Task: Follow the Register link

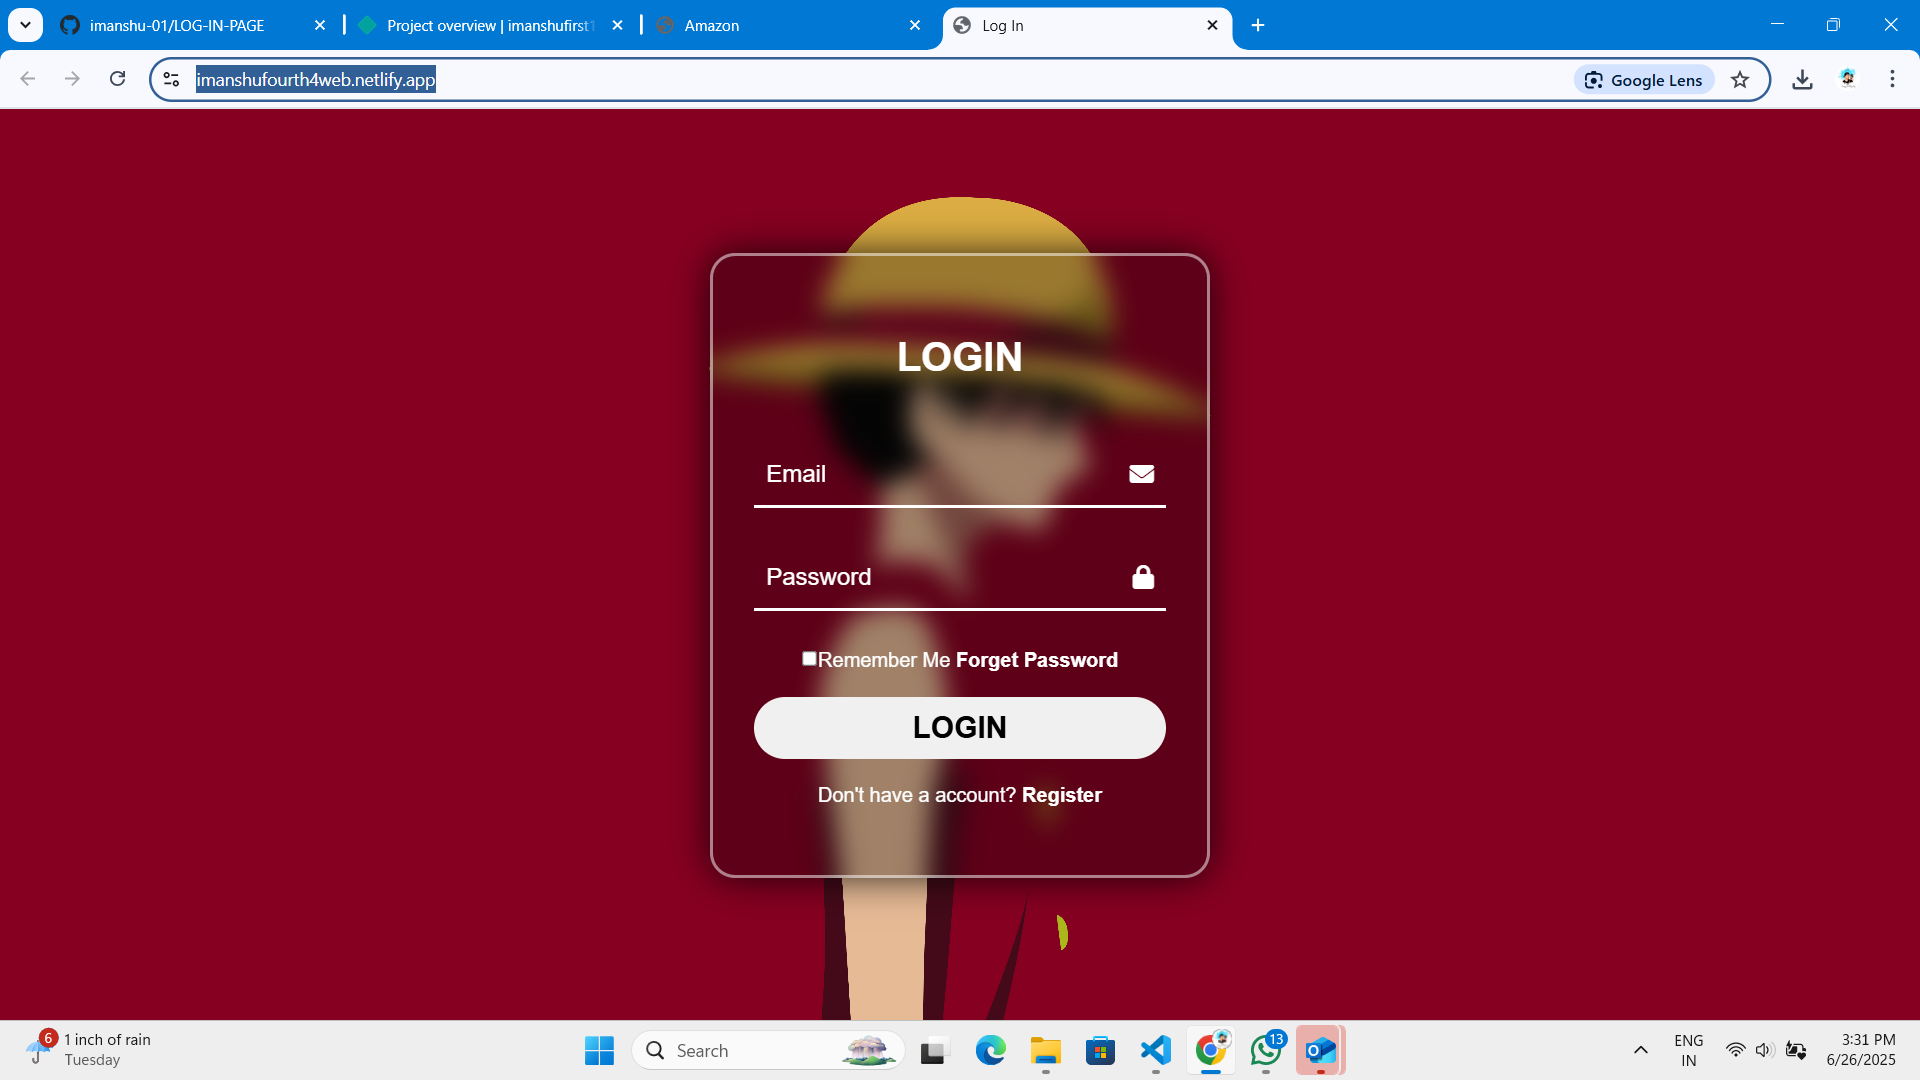Action: point(1062,795)
